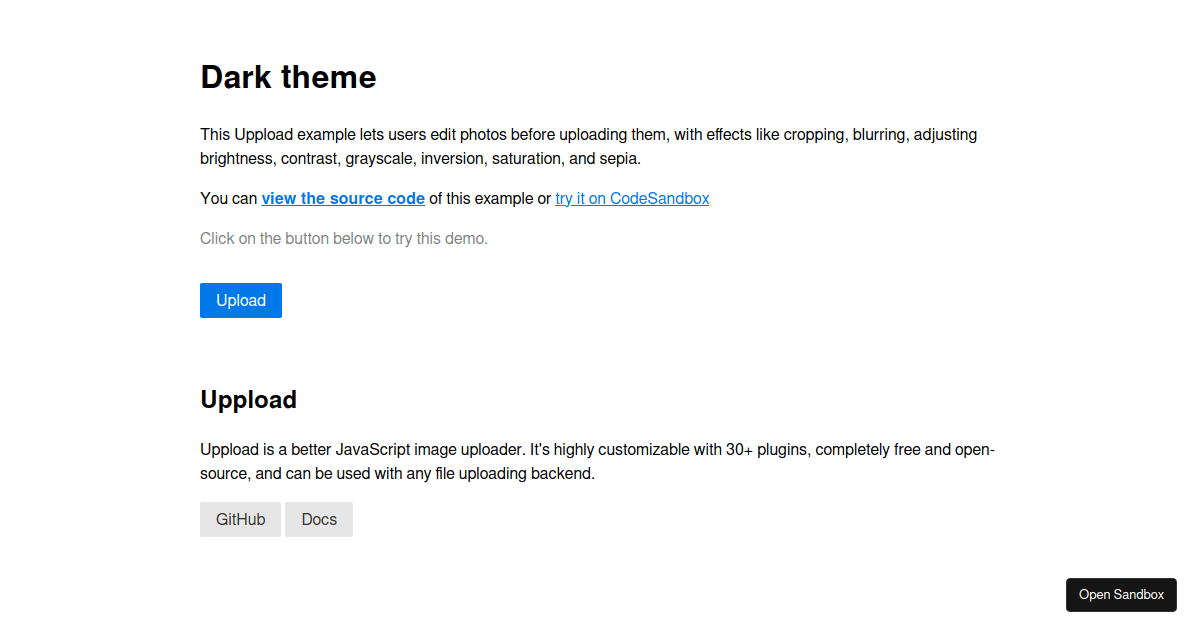Click the words "You can" before the link

(228, 198)
